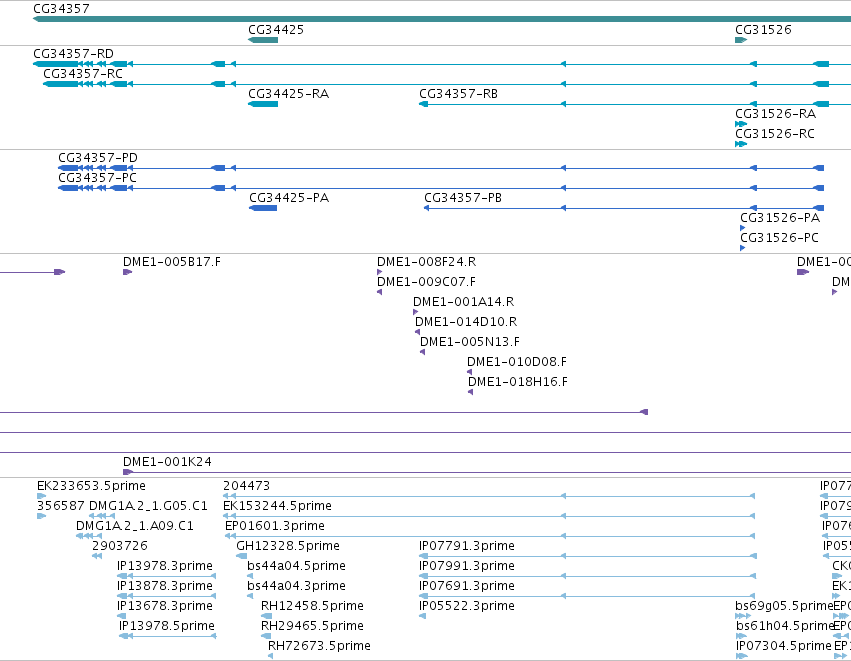Screen dimensions: 851x661
Task: Click BAC end label DME1-005B17.F
Action: pos(172,262)
